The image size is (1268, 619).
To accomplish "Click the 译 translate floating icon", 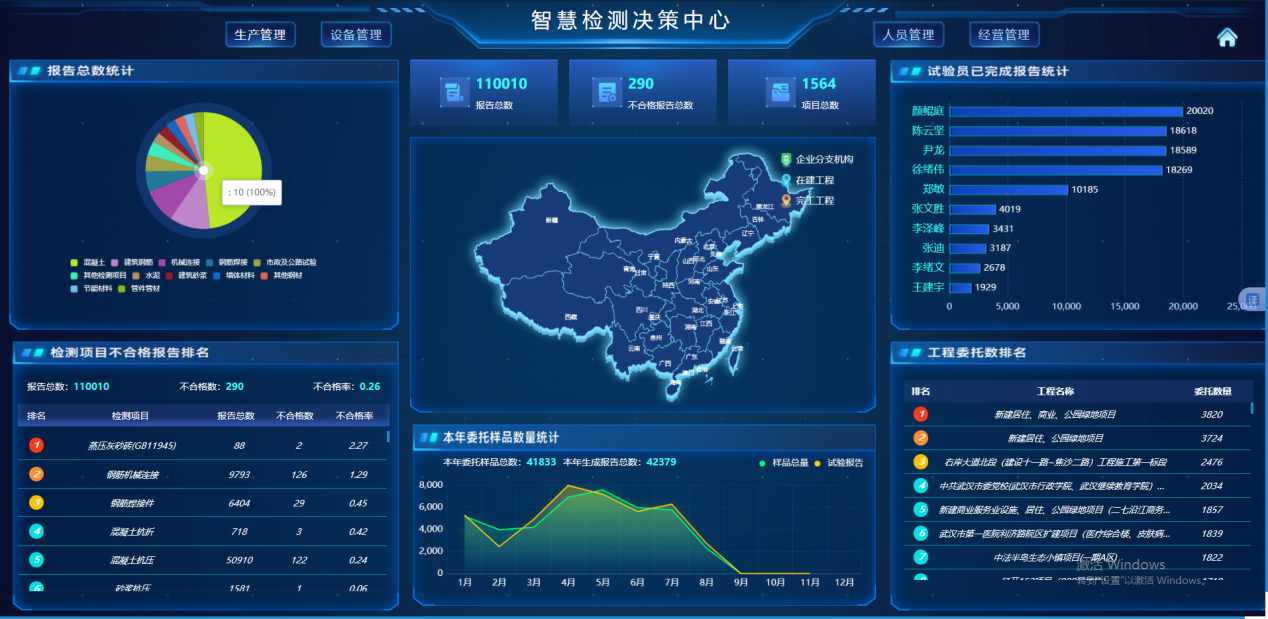I will pos(1252,299).
